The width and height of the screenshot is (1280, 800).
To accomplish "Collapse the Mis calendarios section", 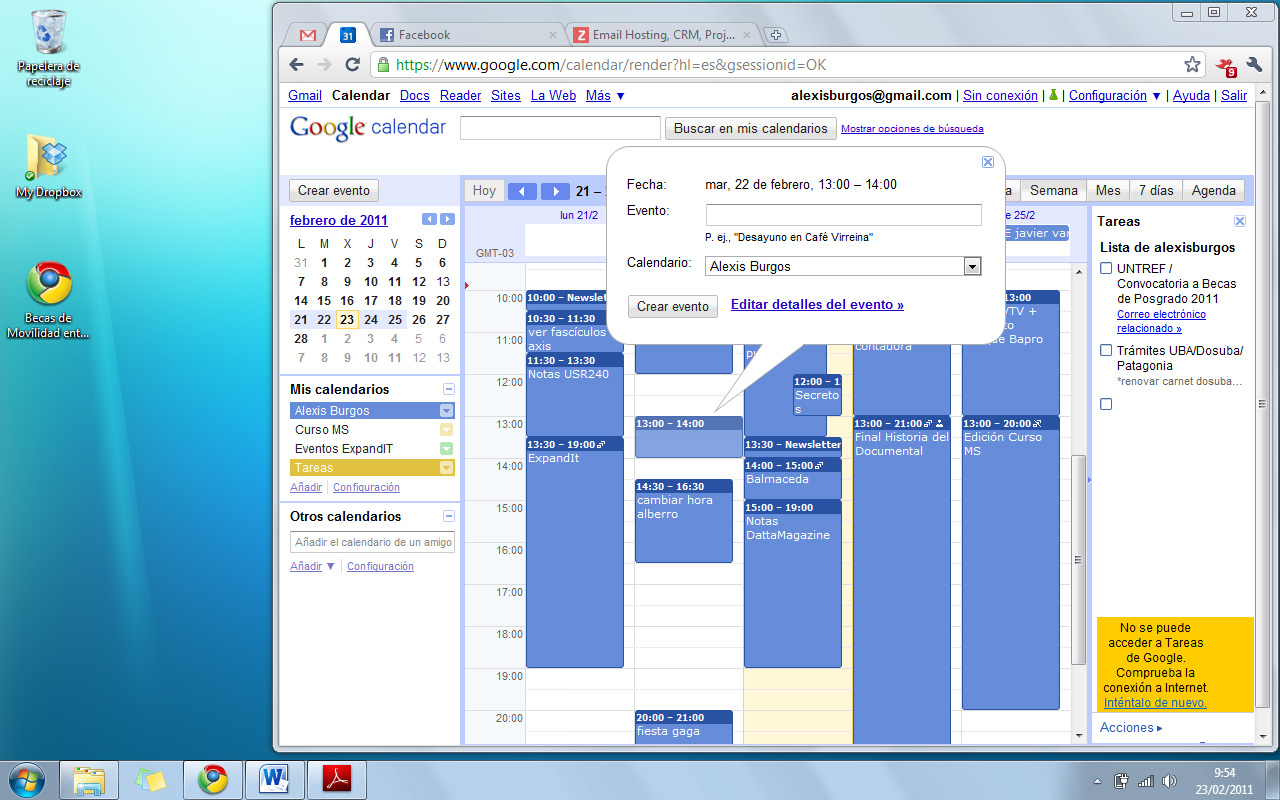I will pos(449,389).
